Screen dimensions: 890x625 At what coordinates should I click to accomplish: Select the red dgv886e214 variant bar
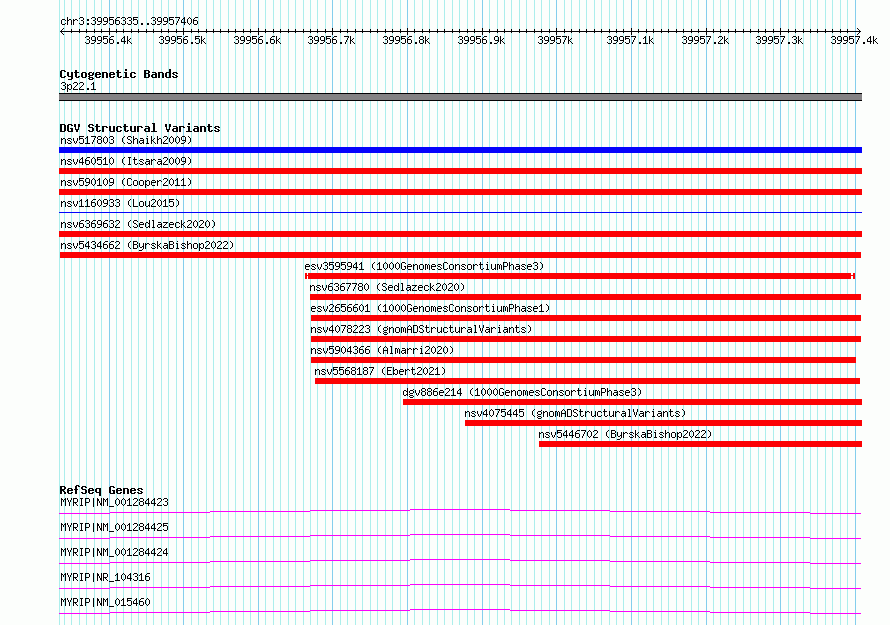coord(632,402)
